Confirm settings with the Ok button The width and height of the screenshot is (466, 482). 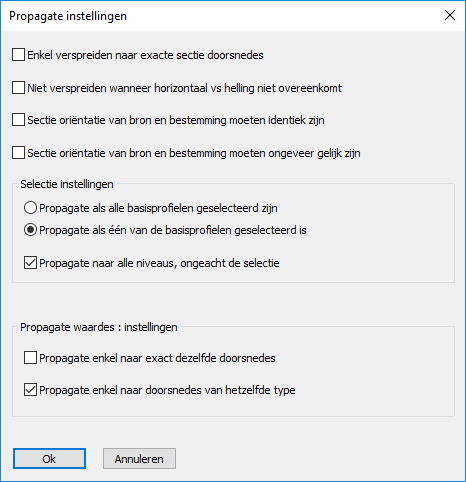(49, 459)
